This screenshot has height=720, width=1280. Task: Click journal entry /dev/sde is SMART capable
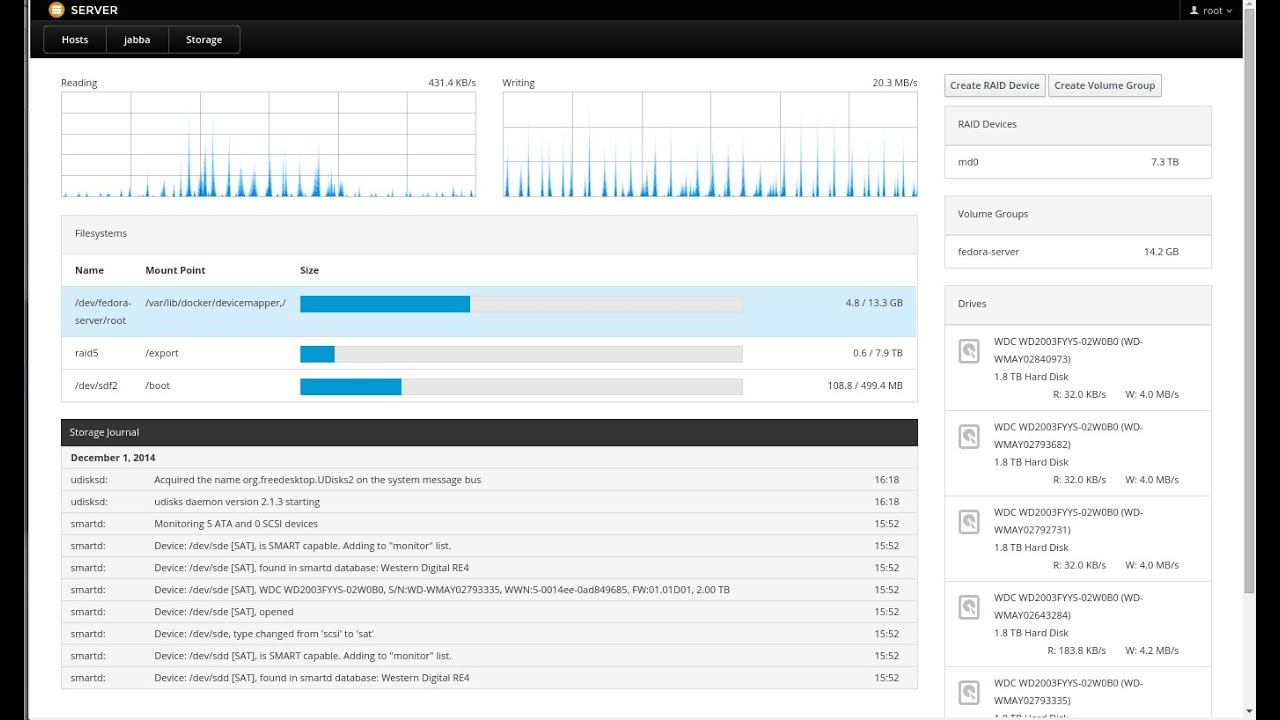(489, 546)
